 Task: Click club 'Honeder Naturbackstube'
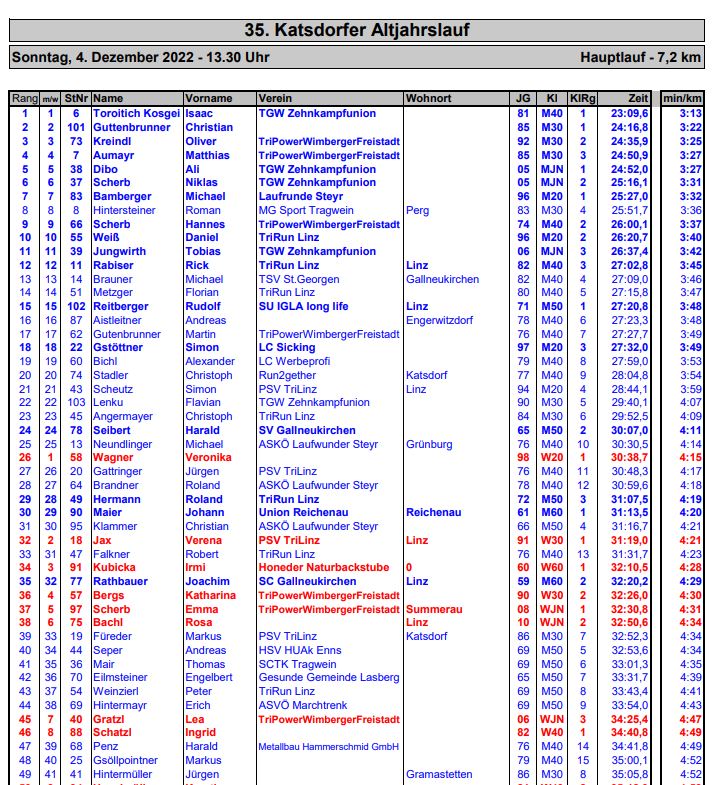tap(324, 568)
